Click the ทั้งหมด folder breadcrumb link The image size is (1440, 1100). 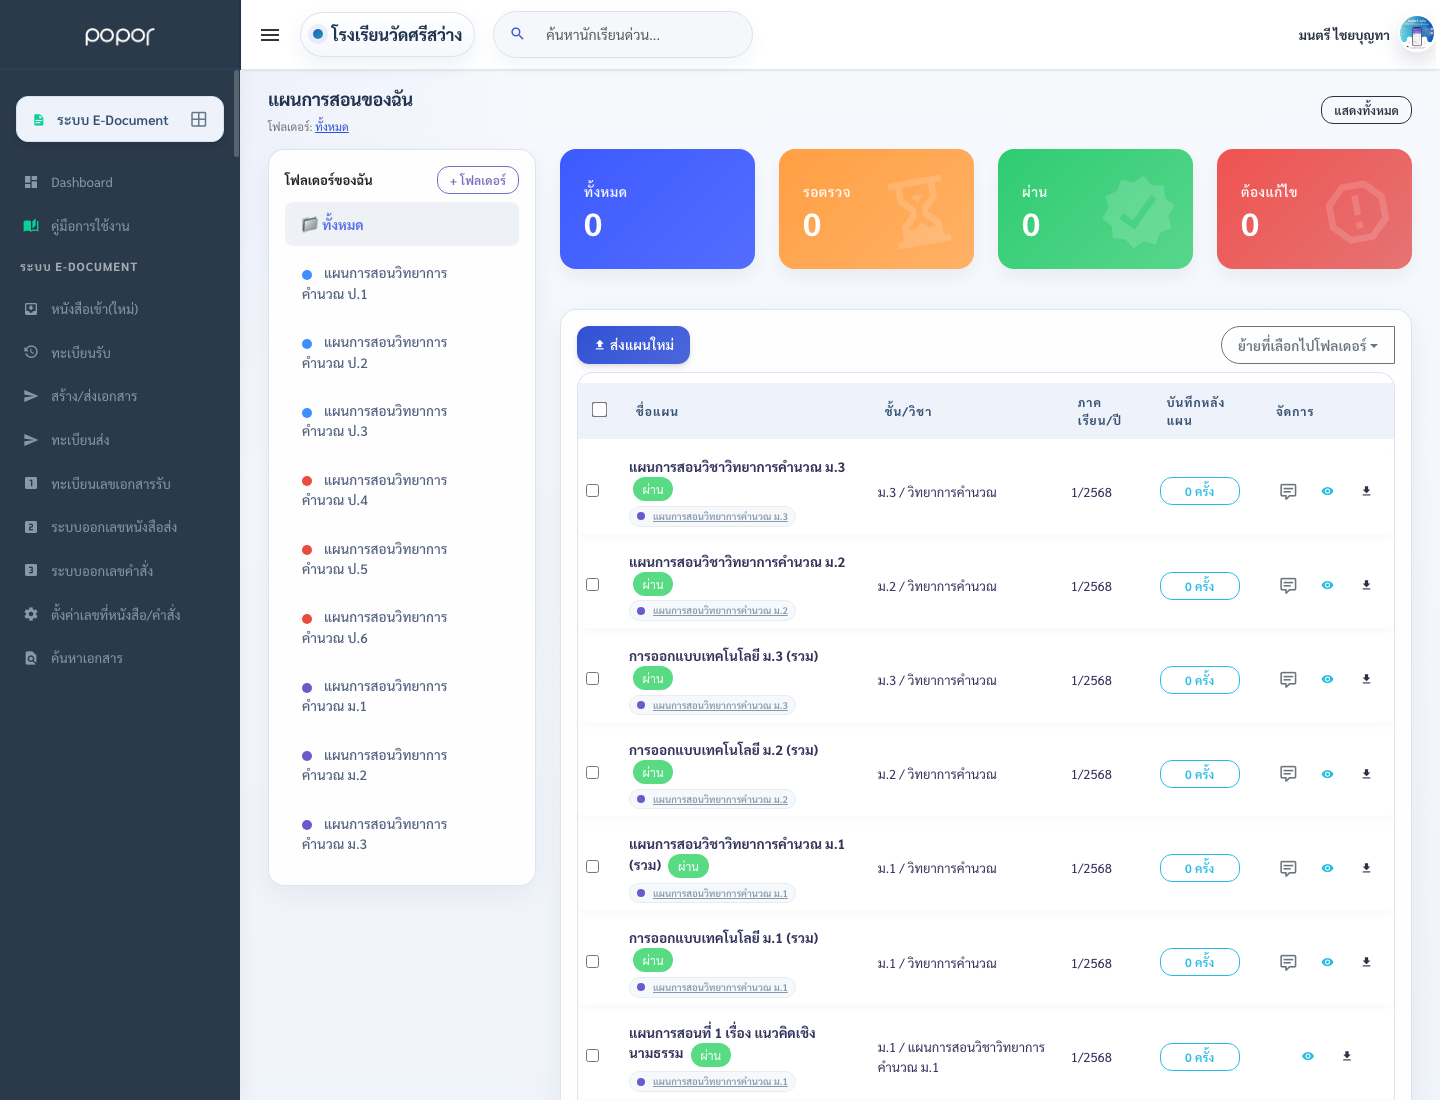coord(332,127)
